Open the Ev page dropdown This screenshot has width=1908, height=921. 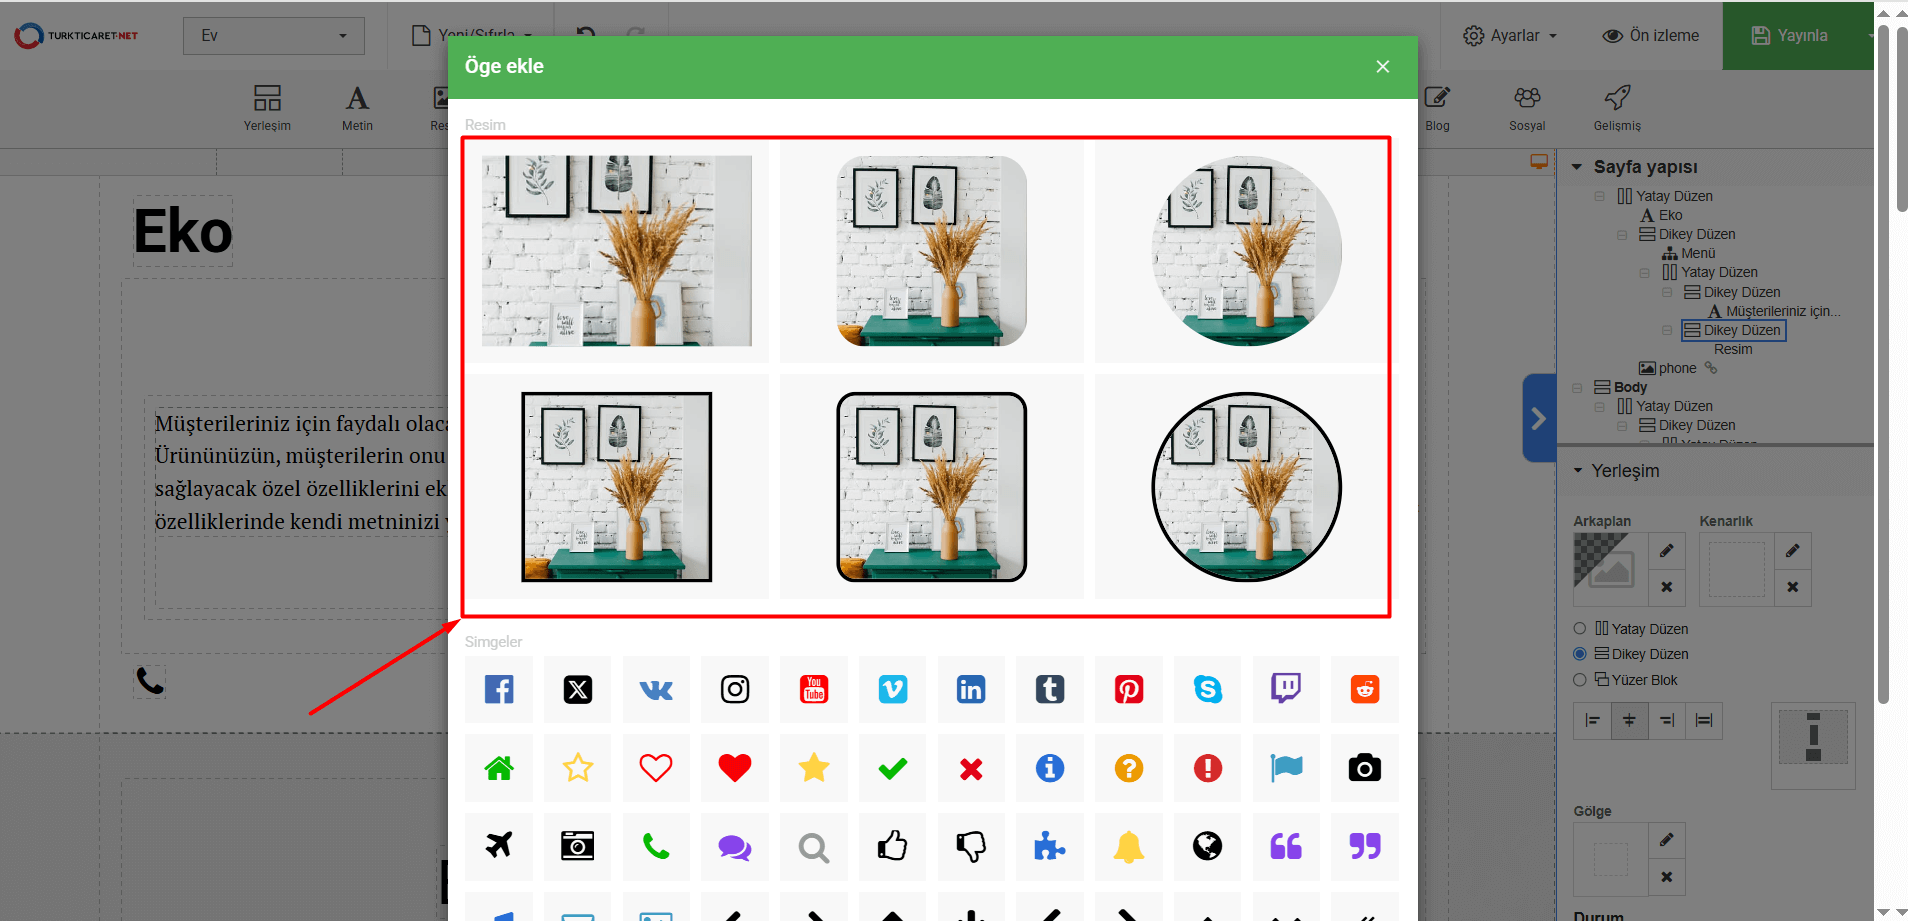point(273,36)
